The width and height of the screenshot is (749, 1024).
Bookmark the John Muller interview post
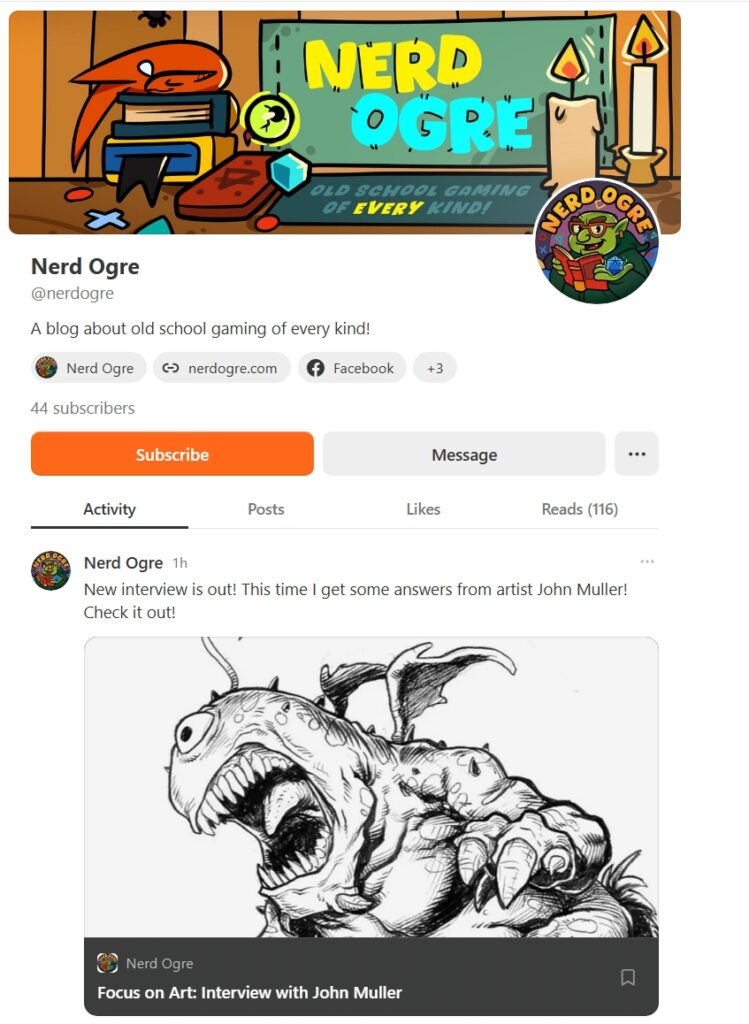[628, 977]
